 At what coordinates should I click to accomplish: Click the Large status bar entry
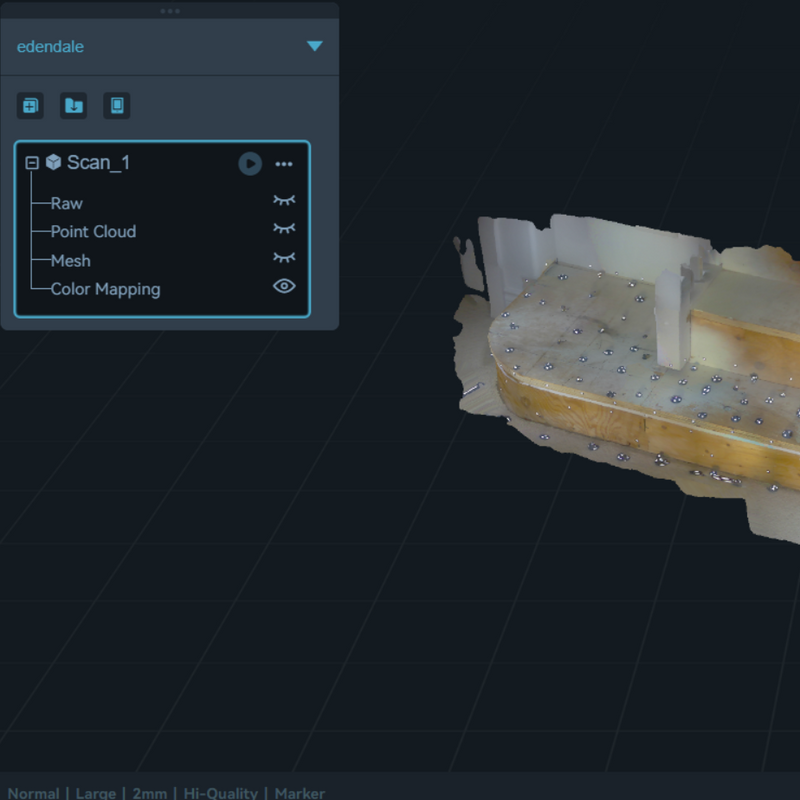[x=96, y=793]
